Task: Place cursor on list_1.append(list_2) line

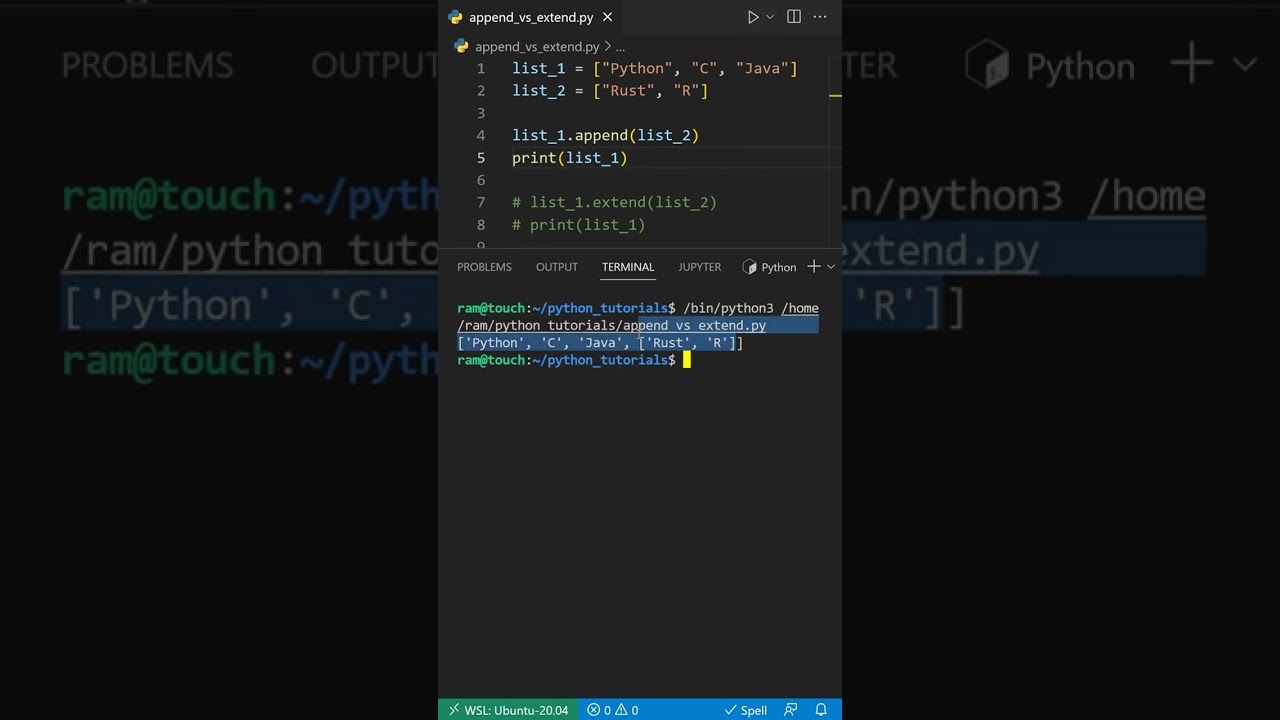Action: click(605, 135)
